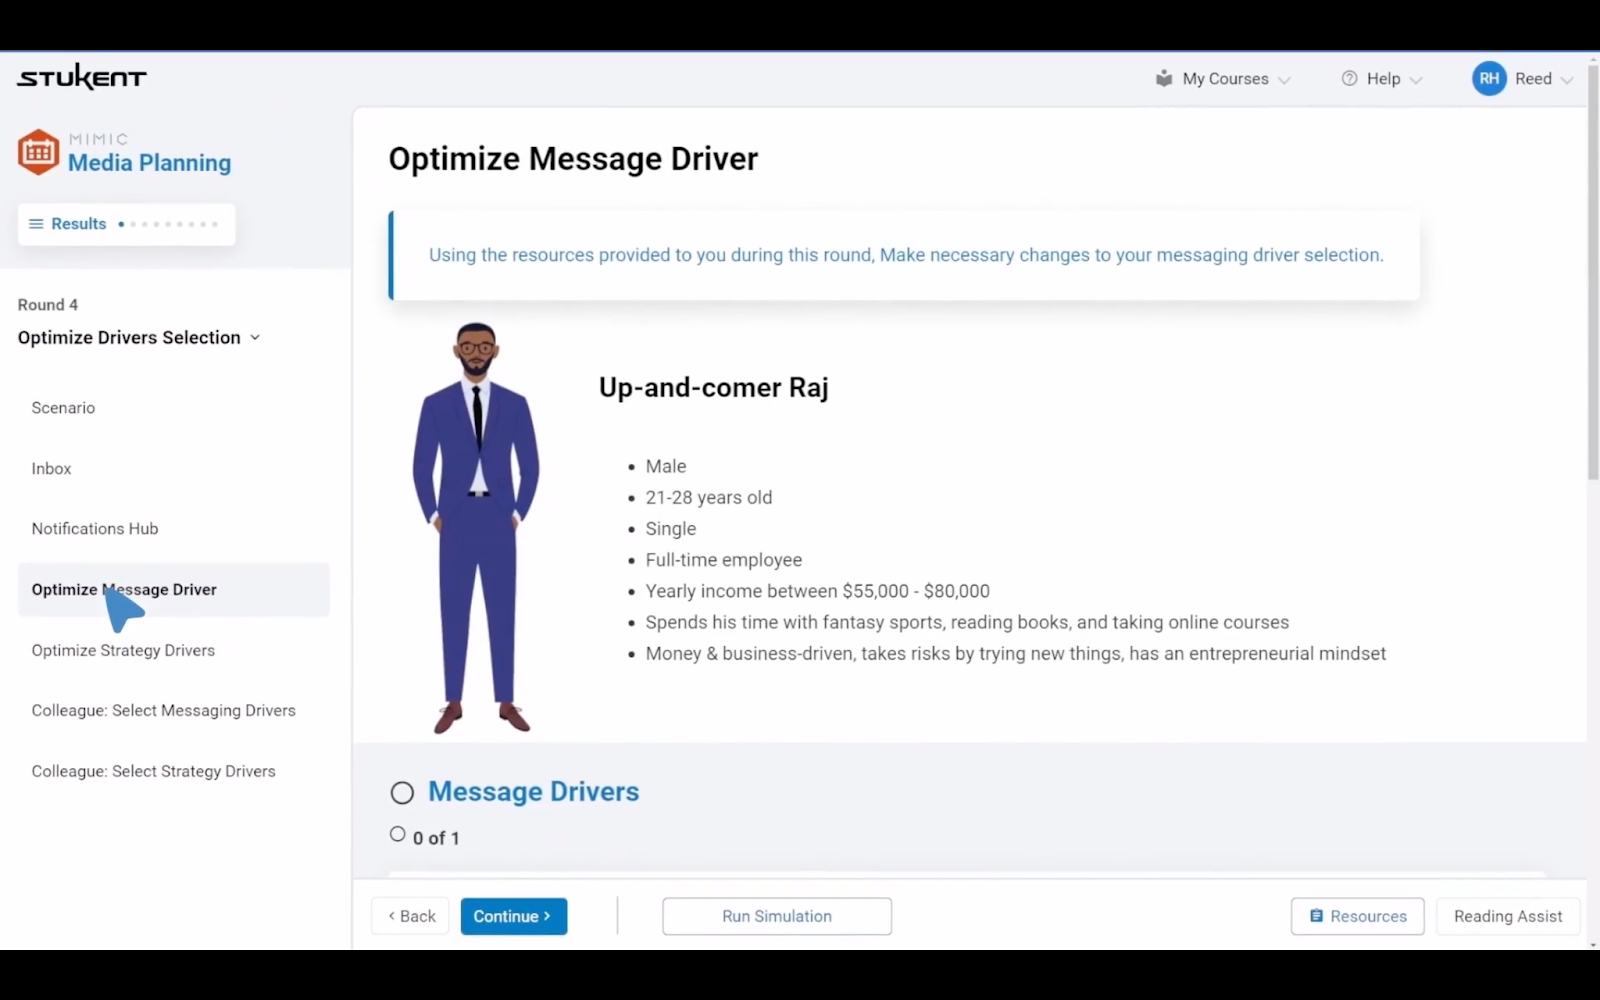Image resolution: width=1600 pixels, height=1000 pixels.
Task: Open the Results menu button
Action: point(126,224)
